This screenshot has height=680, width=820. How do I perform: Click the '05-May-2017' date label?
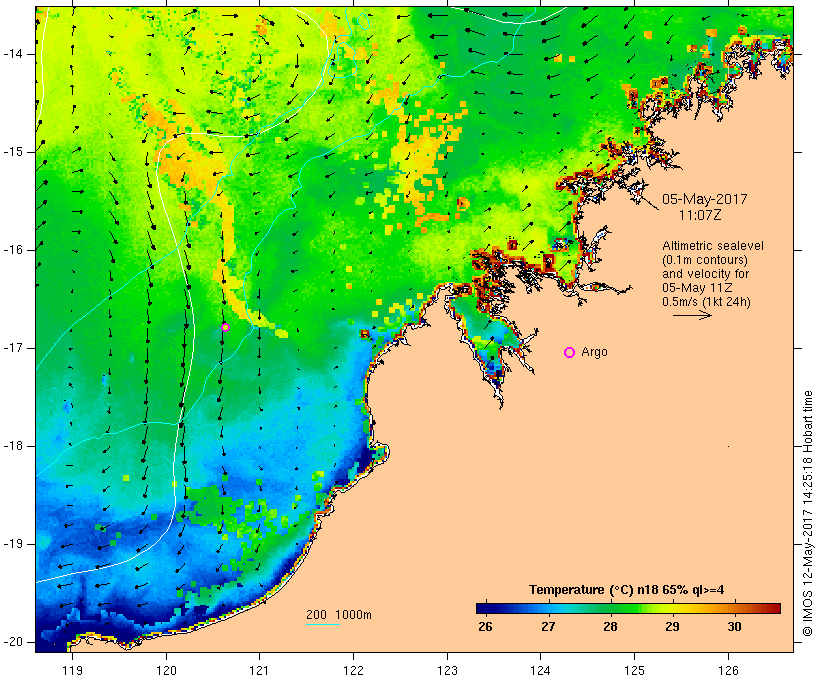coord(704,199)
